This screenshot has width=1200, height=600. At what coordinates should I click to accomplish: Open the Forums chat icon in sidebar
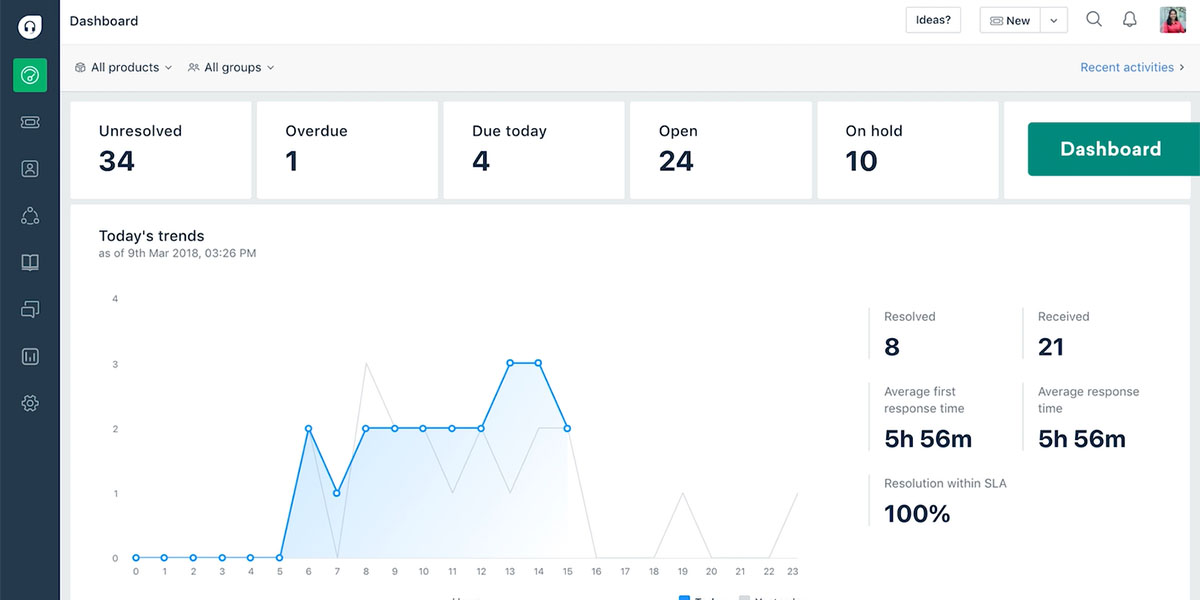(x=30, y=310)
